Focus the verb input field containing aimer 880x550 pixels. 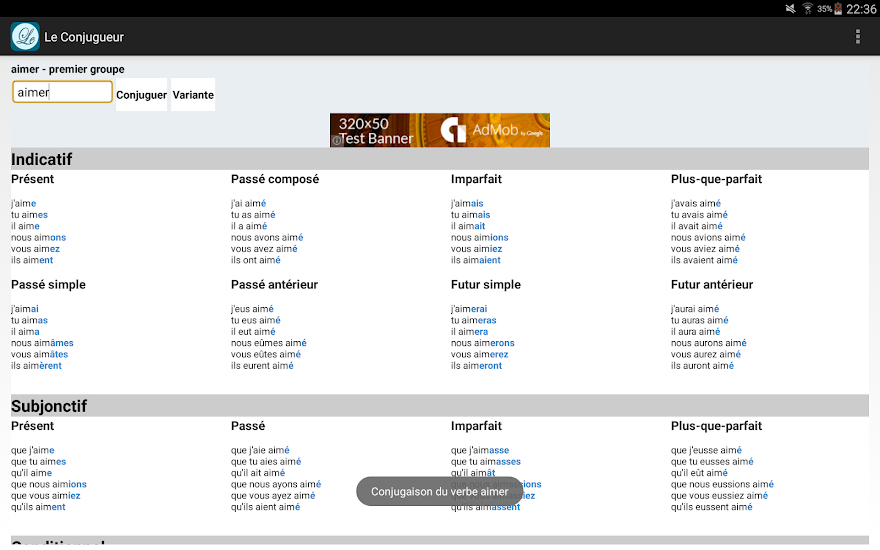(x=62, y=92)
